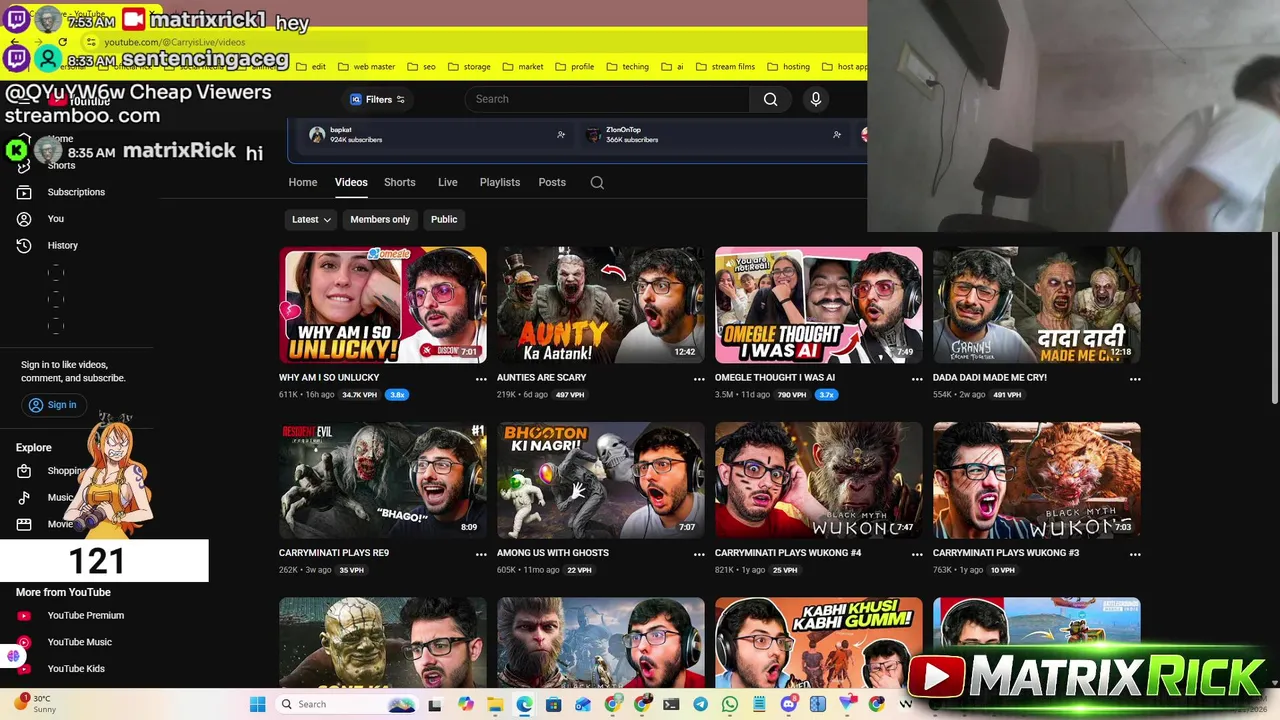1280x720 pixels.
Task: Open the 'profile' bookmarks folder
Action: 575,67
